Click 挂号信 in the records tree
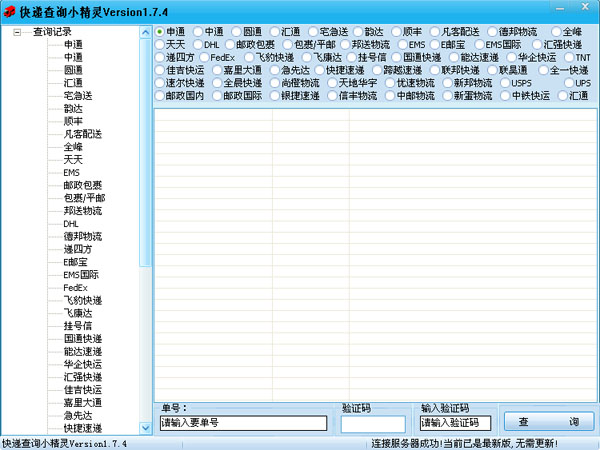This screenshot has height=450, width=600. tap(78, 326)
